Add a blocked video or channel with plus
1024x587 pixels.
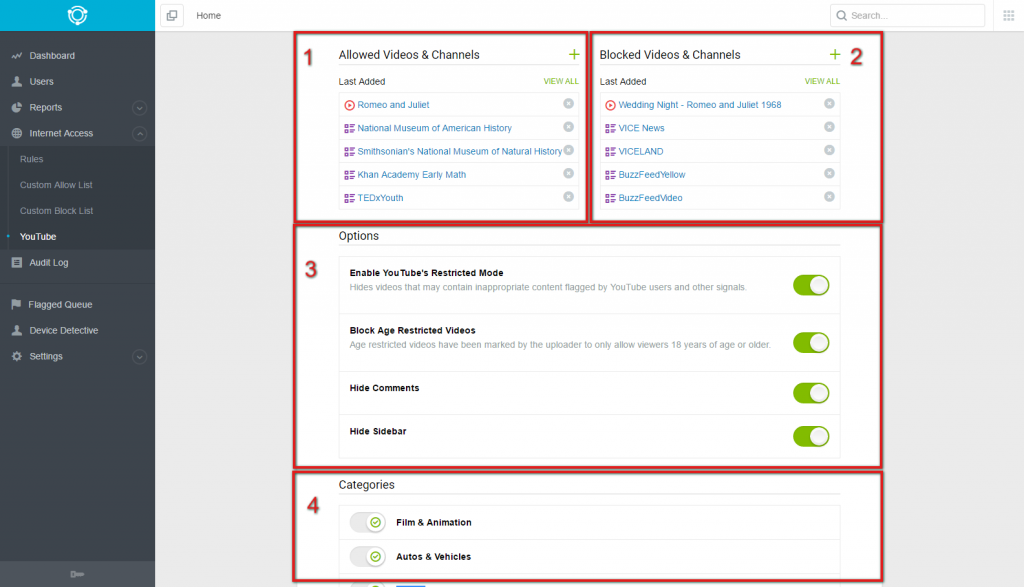[x=835, y=54]
